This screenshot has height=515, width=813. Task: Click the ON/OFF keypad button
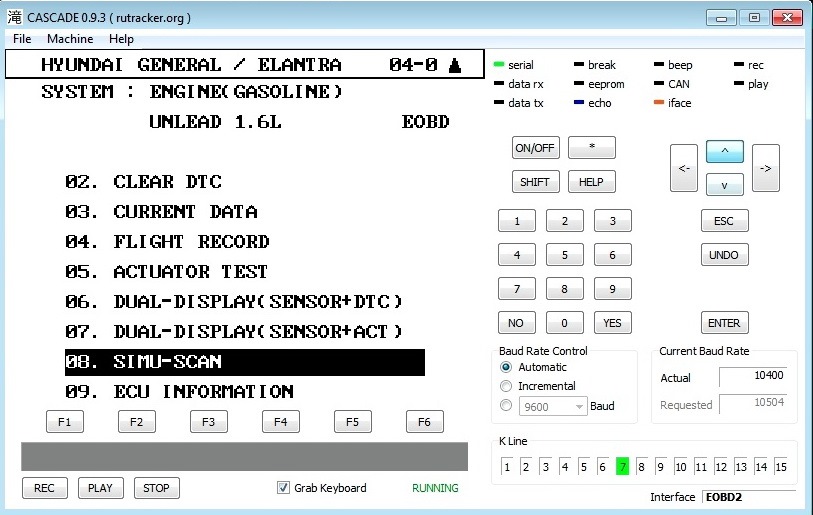click(536, 148)
